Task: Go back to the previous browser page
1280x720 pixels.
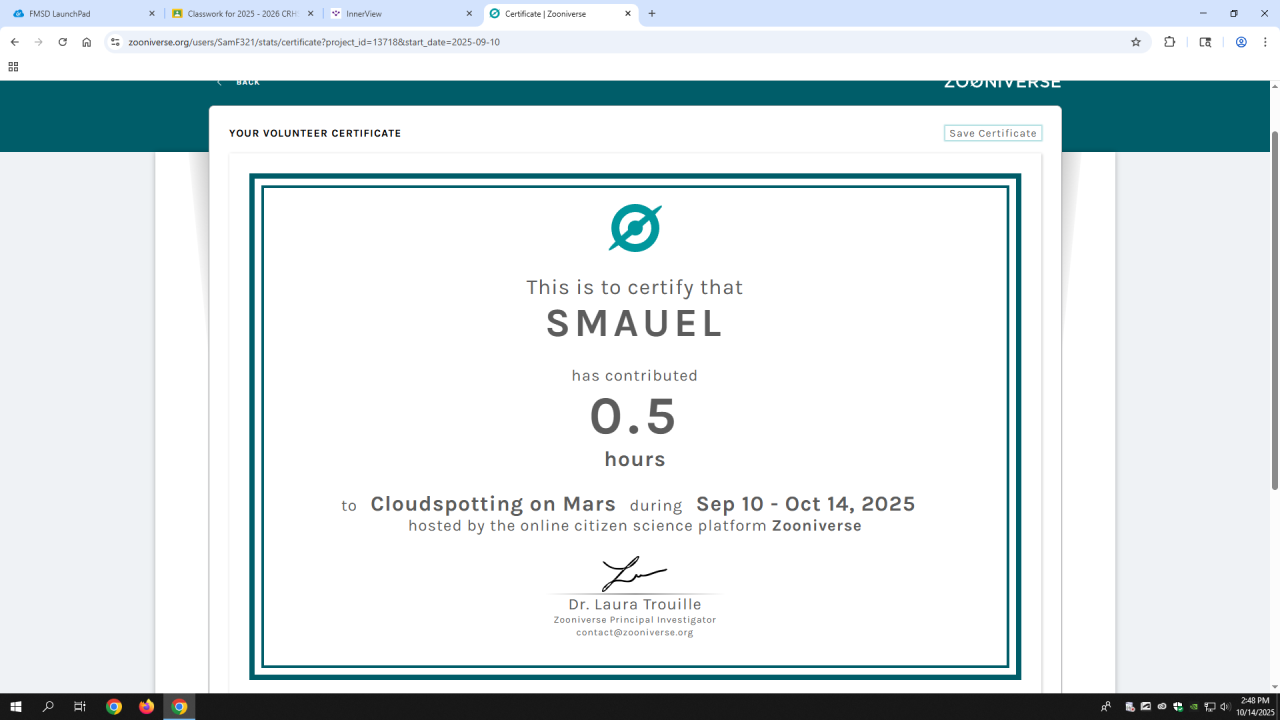Action: tap(15, 42)
